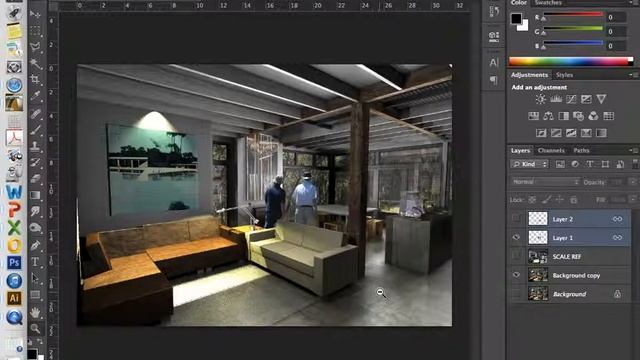640x360 pixels.
Task: Show the Background layer
Action: pyautogui.click(x=516, y=294)
